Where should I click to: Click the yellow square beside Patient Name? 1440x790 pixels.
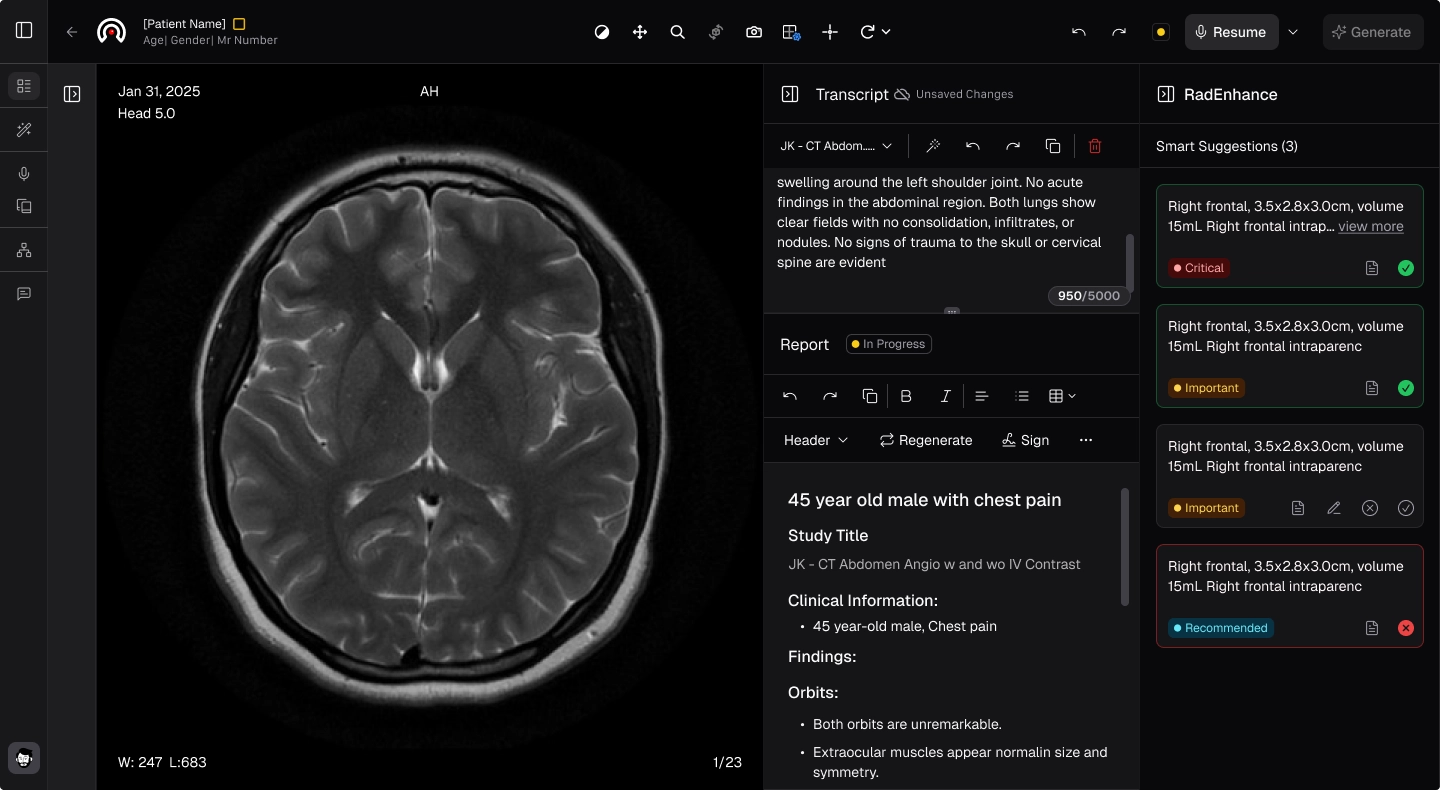(239, 23)
